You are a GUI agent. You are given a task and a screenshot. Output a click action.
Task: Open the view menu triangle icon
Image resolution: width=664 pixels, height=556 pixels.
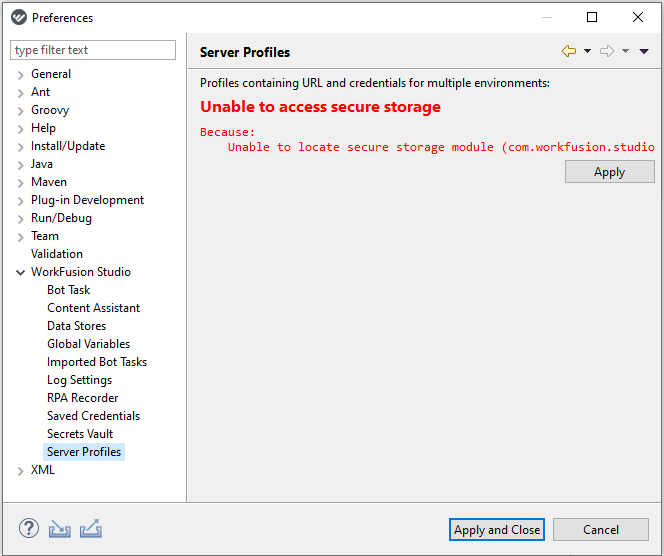coord(644,51)
